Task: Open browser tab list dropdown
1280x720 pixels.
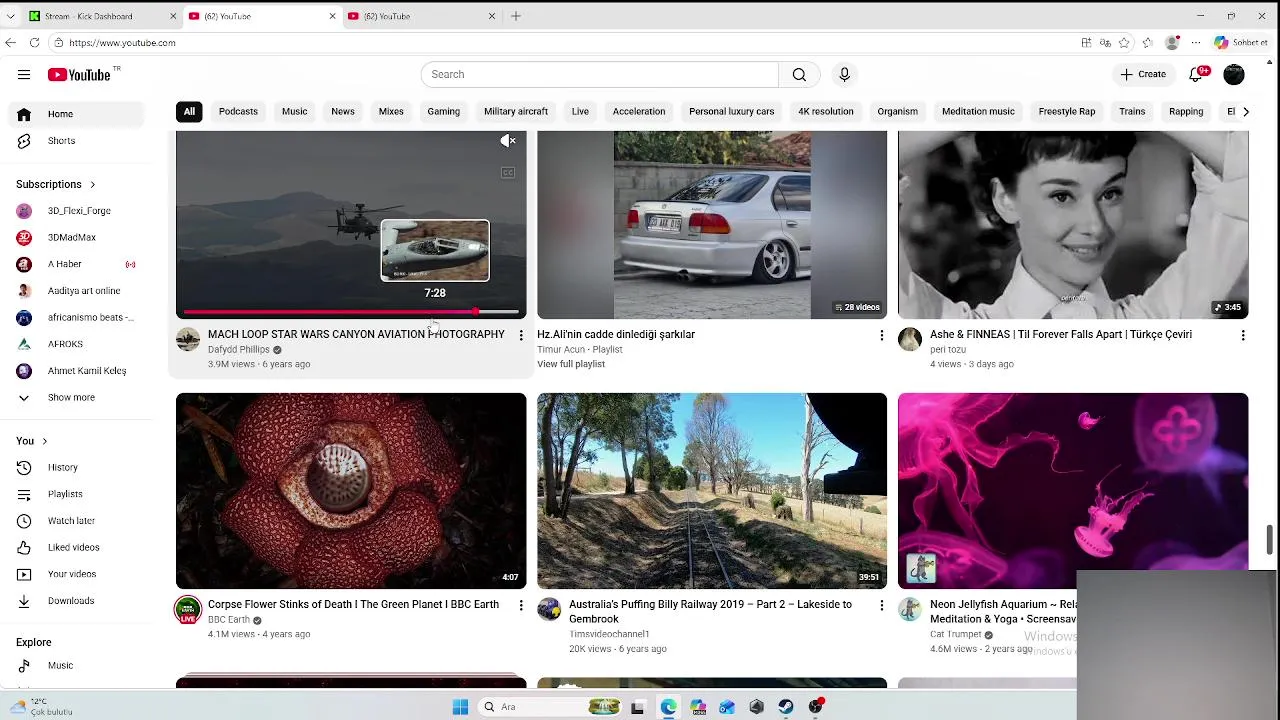Action: pyautogui.click(x=10, y=16)
